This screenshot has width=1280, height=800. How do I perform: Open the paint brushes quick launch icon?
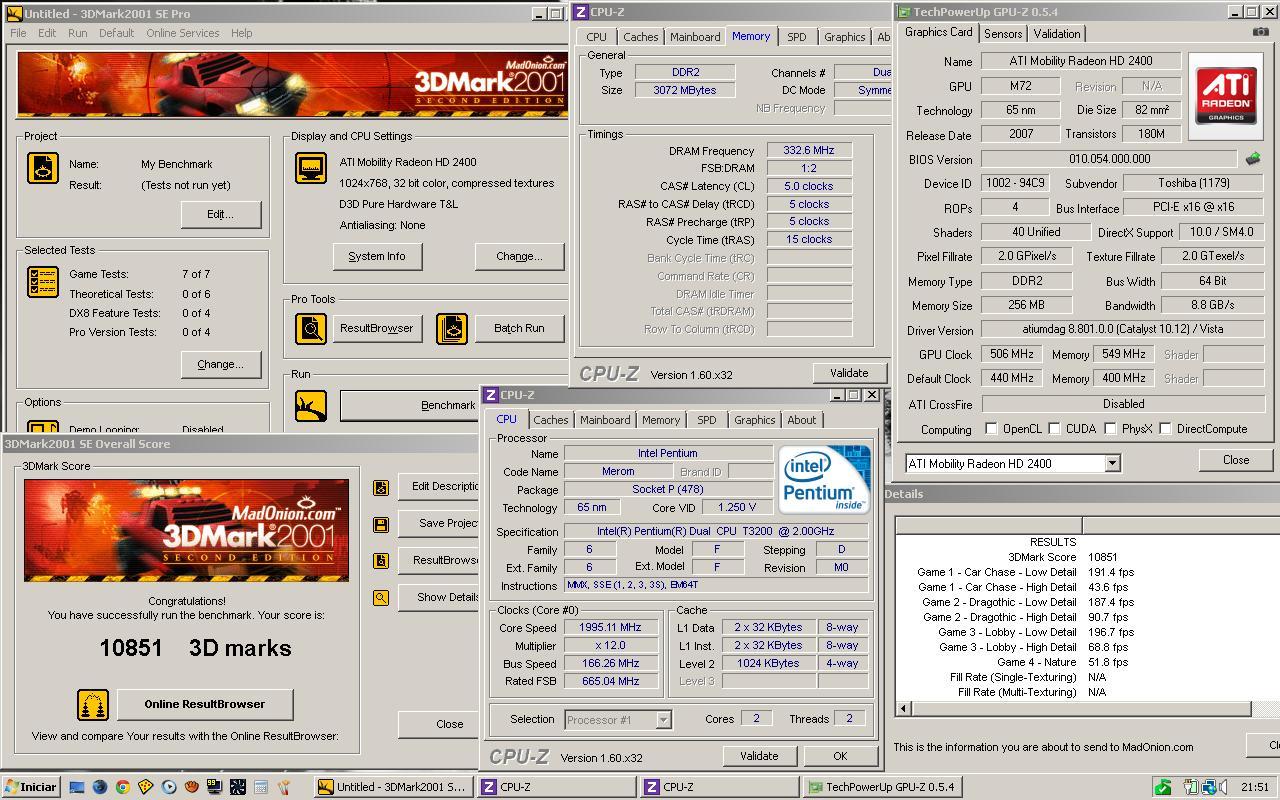tap(283, 787)
